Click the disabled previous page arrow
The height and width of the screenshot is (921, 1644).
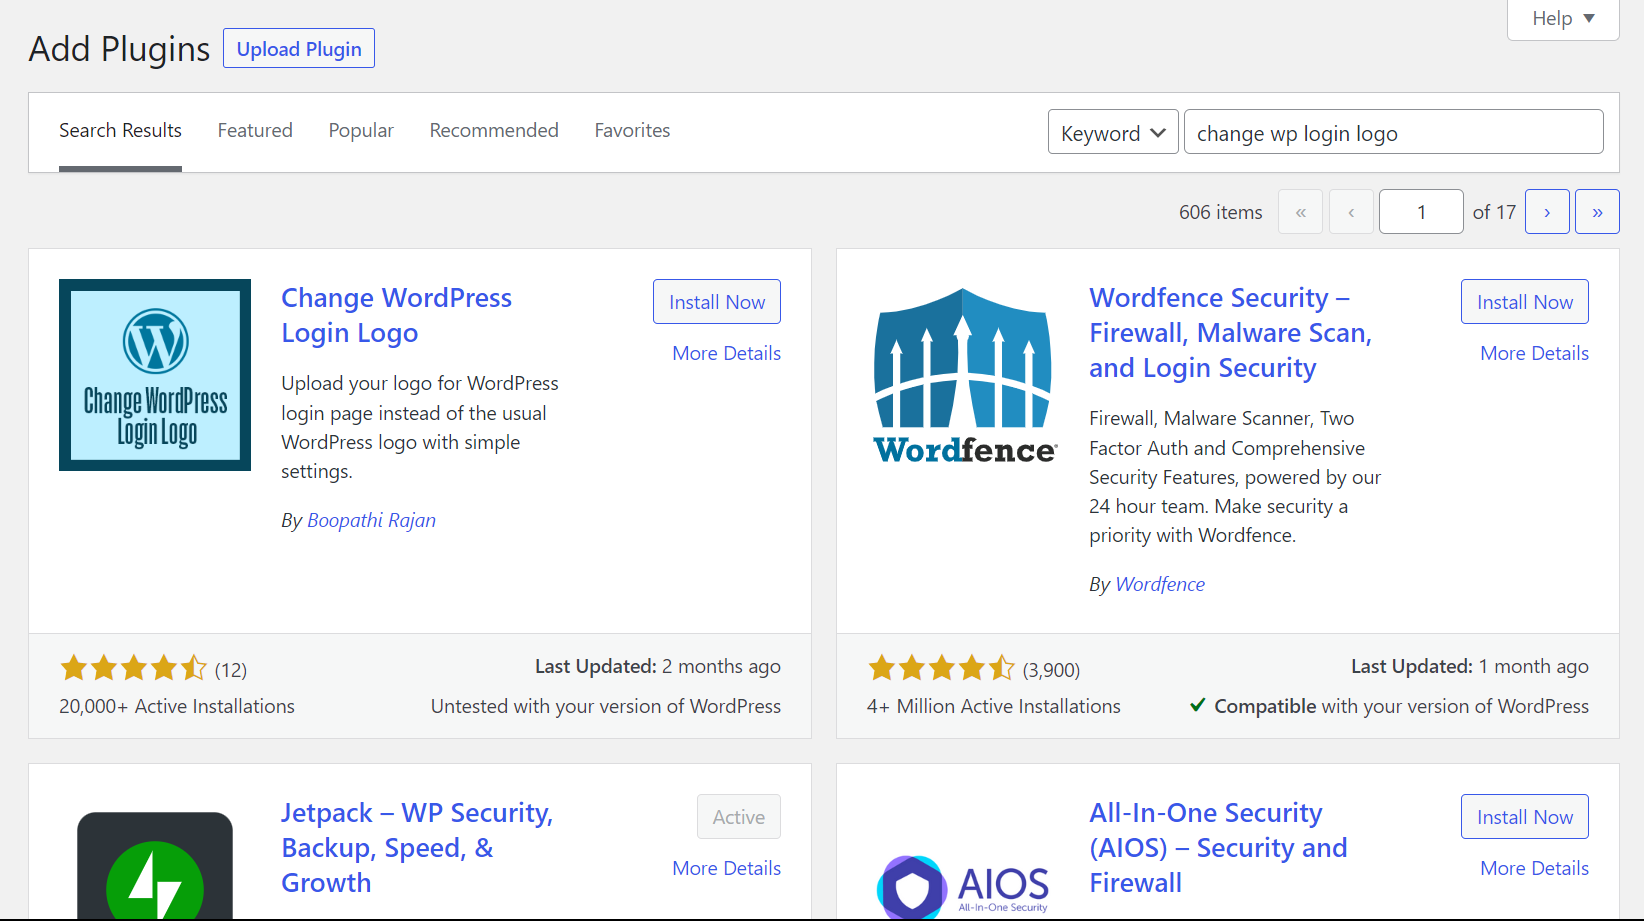(x=1351, y=212)
